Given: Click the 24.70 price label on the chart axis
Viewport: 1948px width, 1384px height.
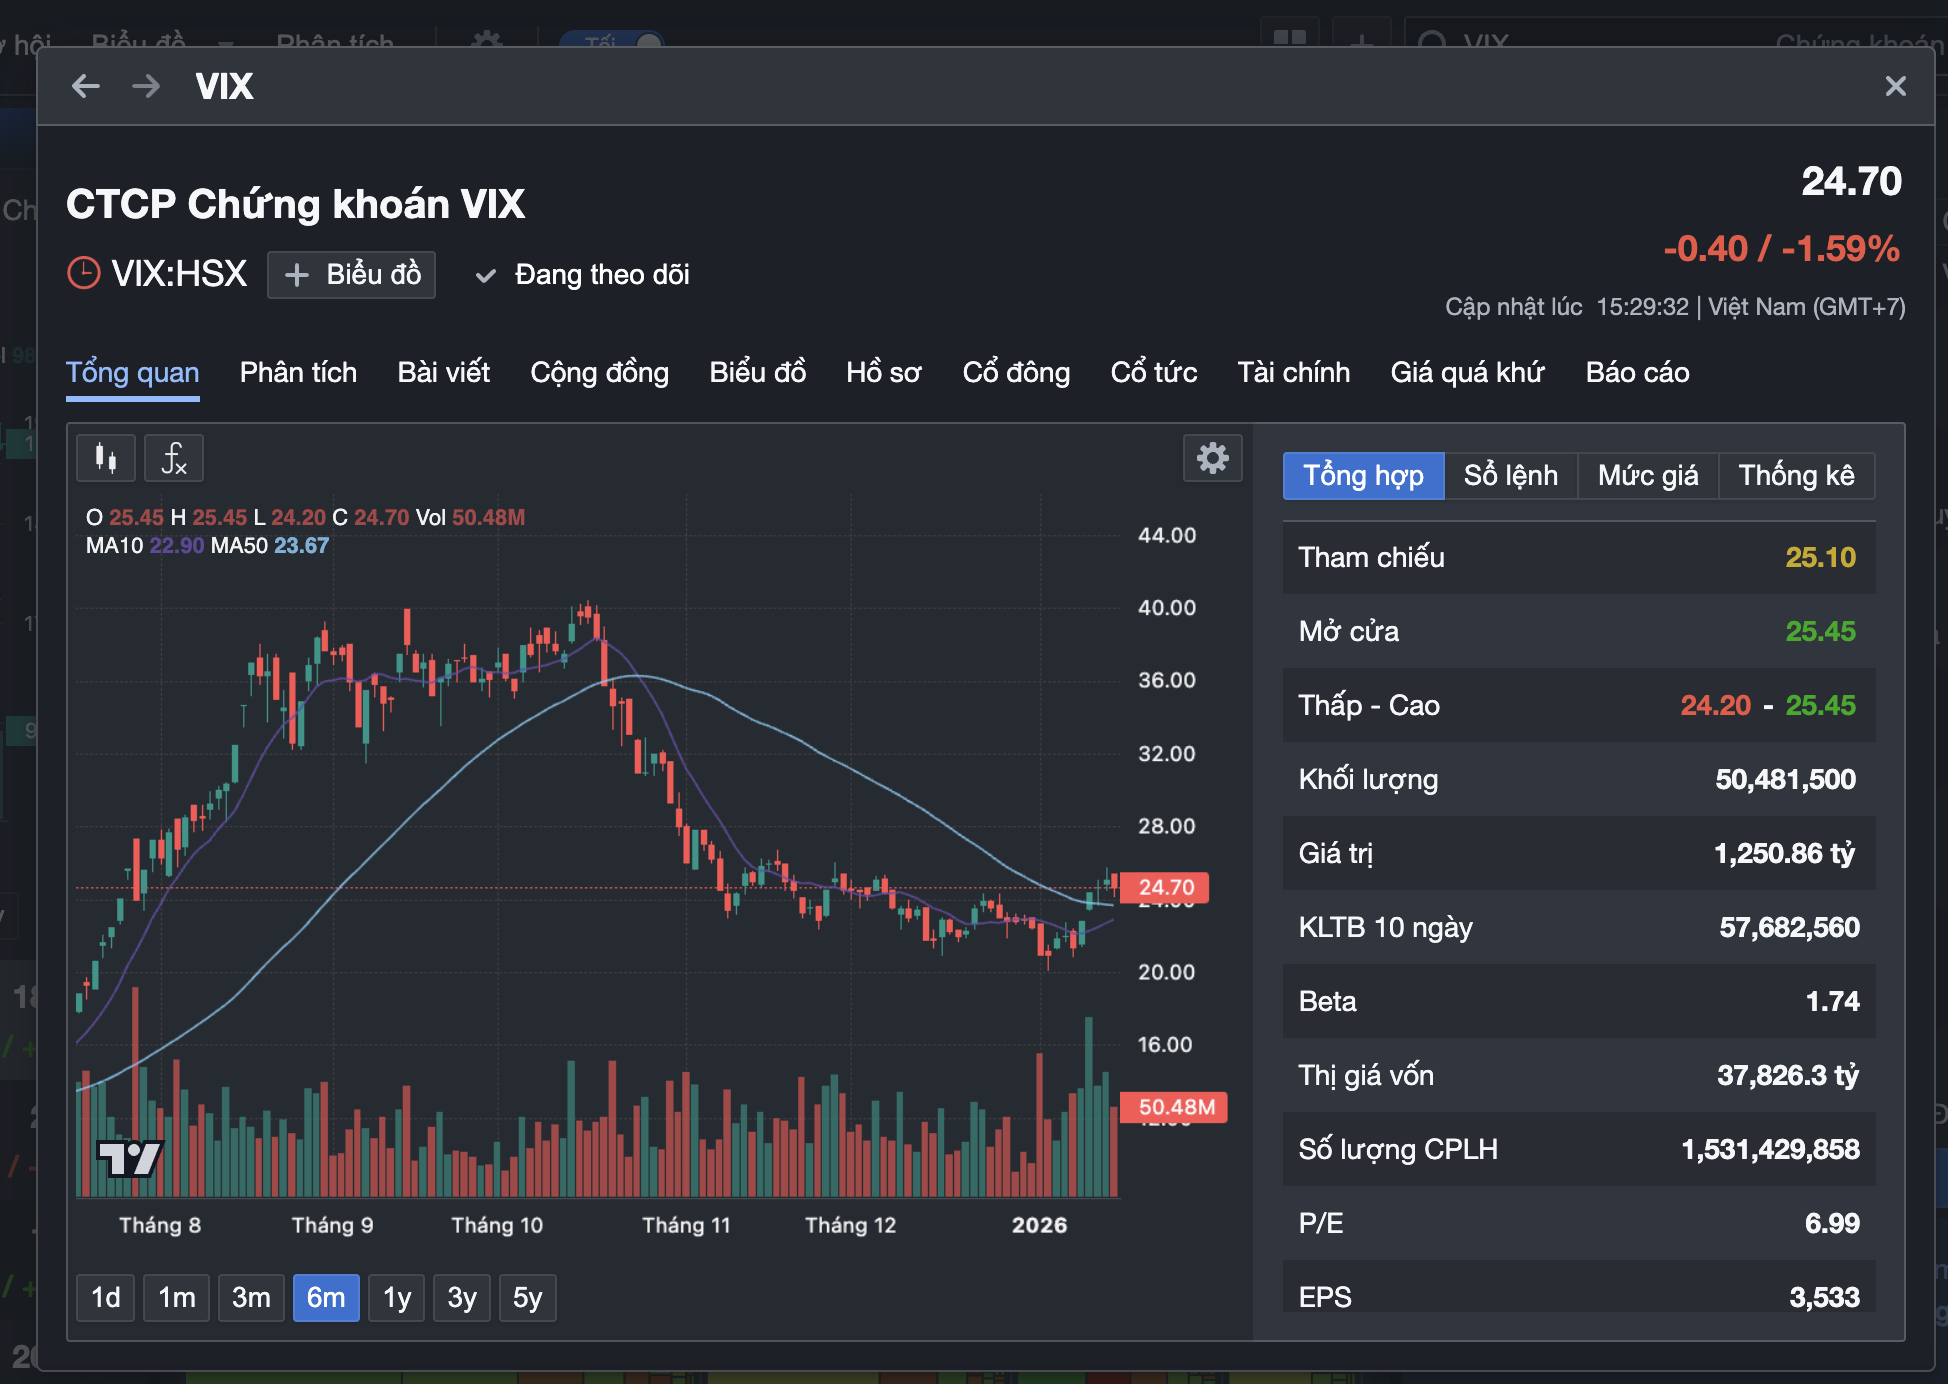Looking at the screenshot, I should pos(1166,887).
